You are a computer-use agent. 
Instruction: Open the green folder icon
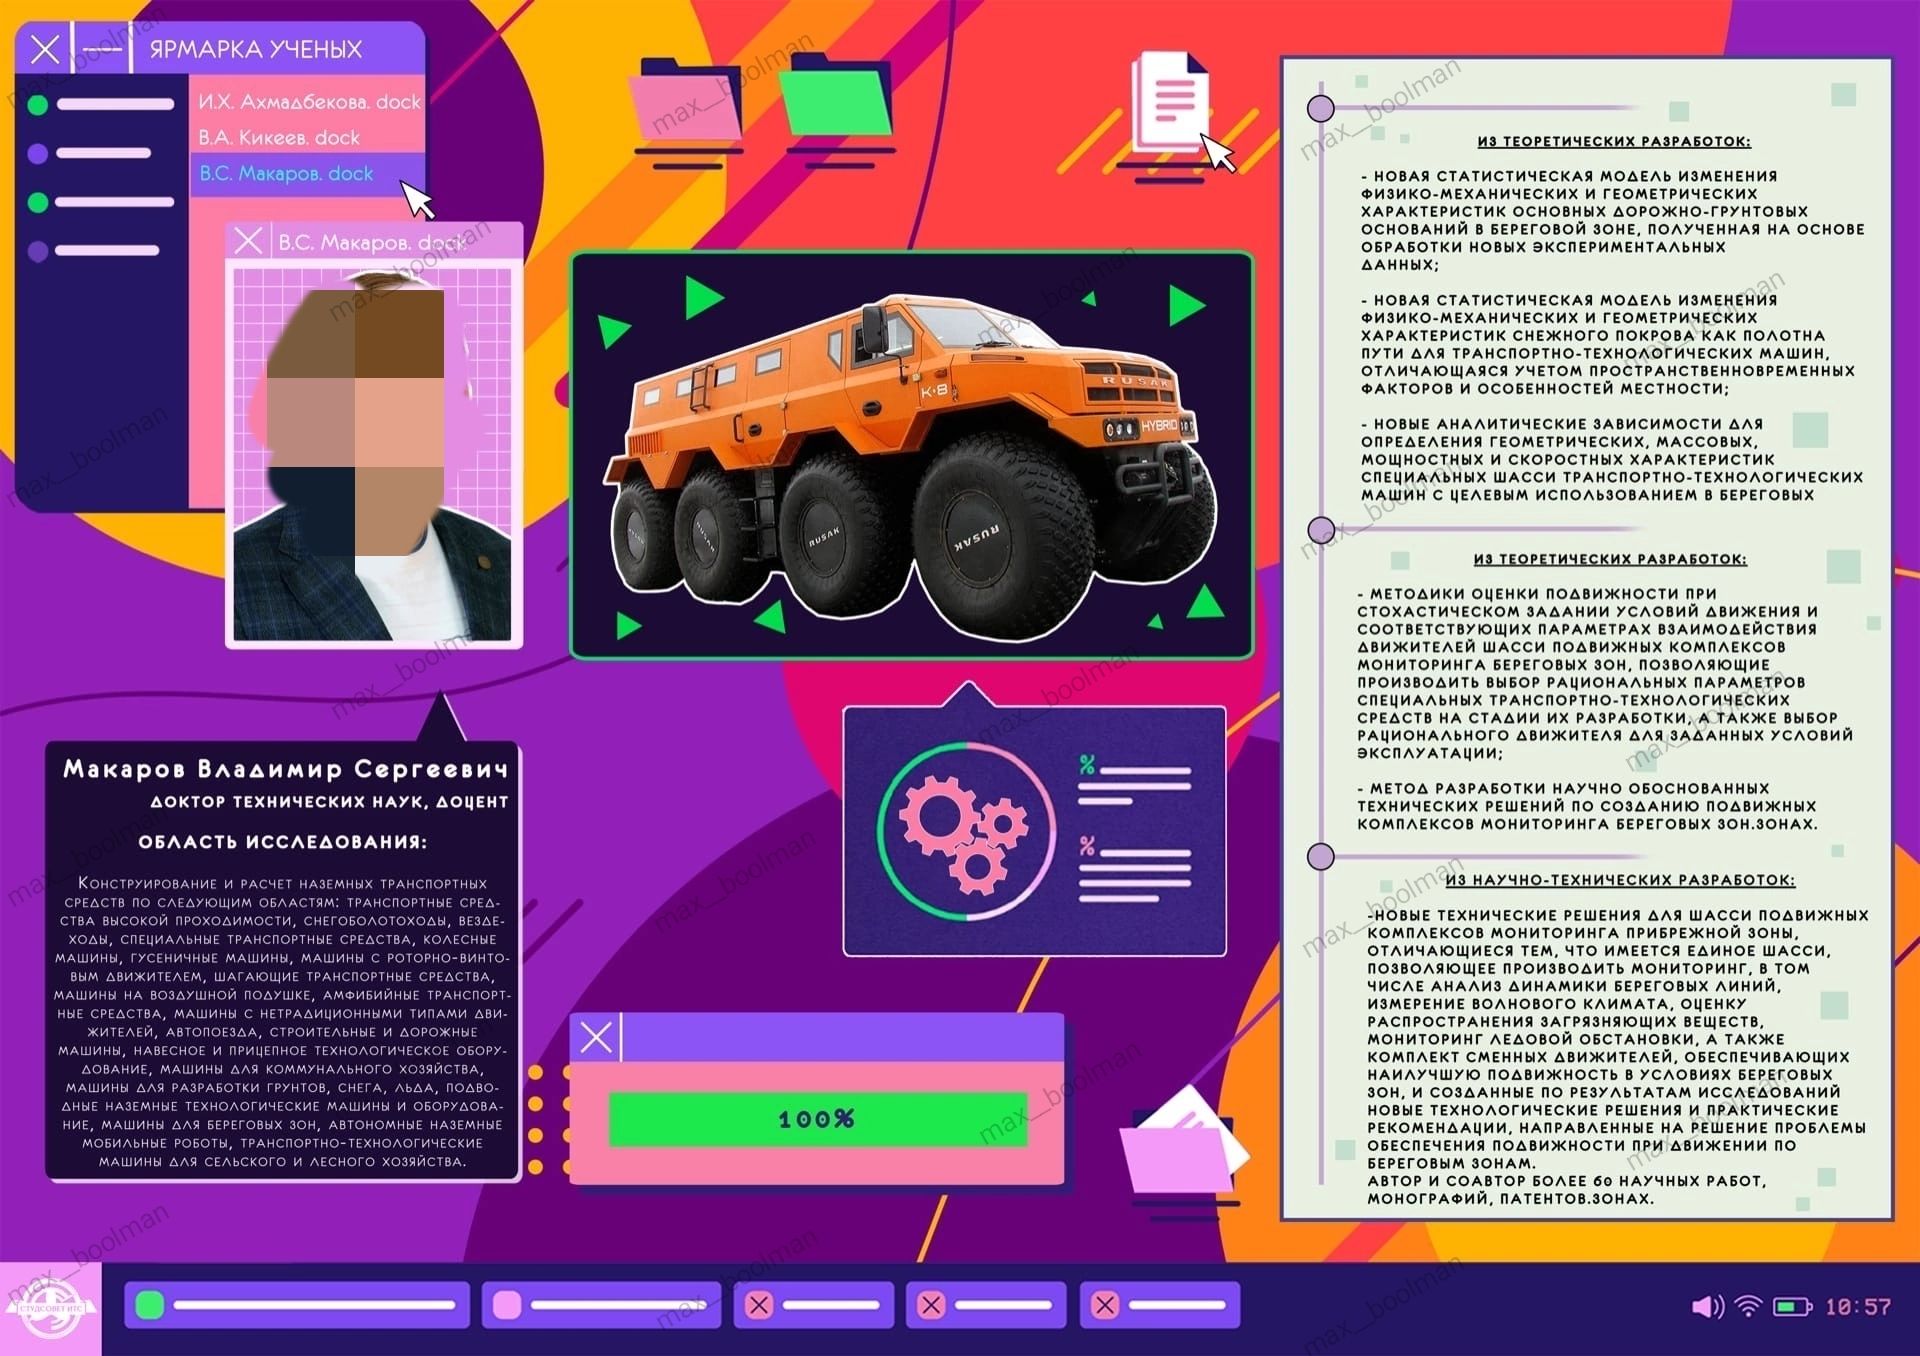(x=837, y=94)
